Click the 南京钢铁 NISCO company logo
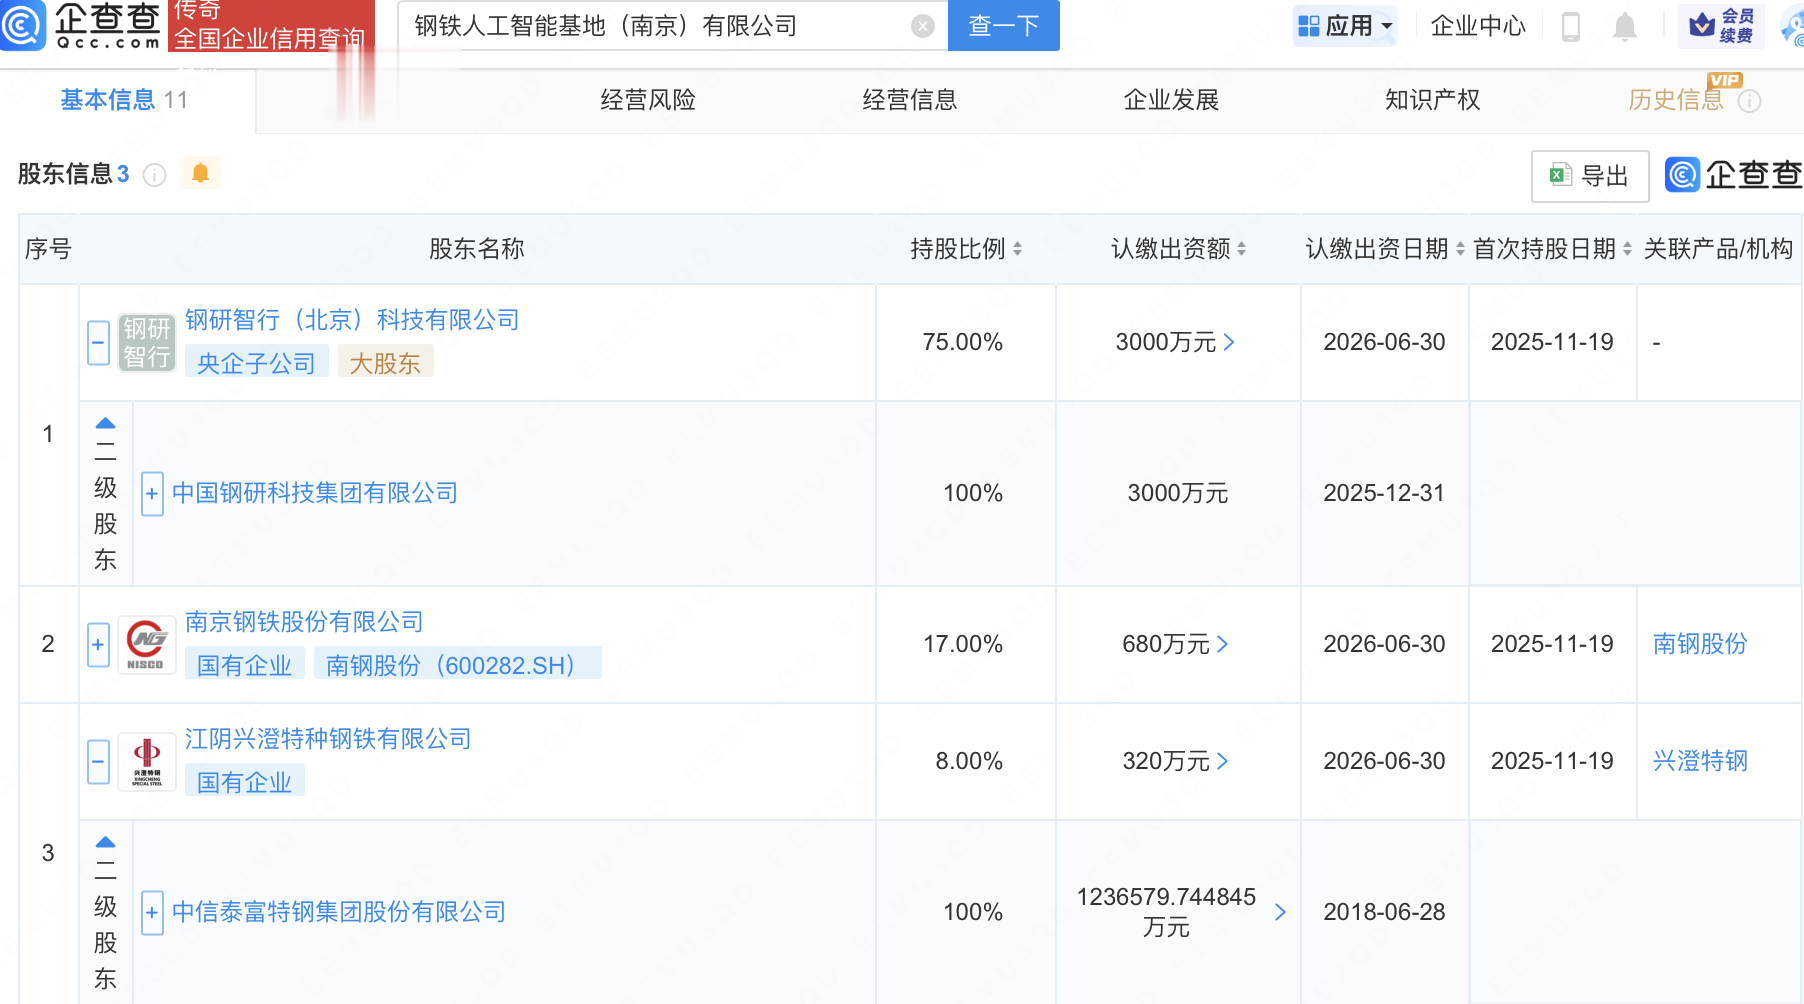The width and height of the screenshot is (1804, 1004). pos(146,645)
